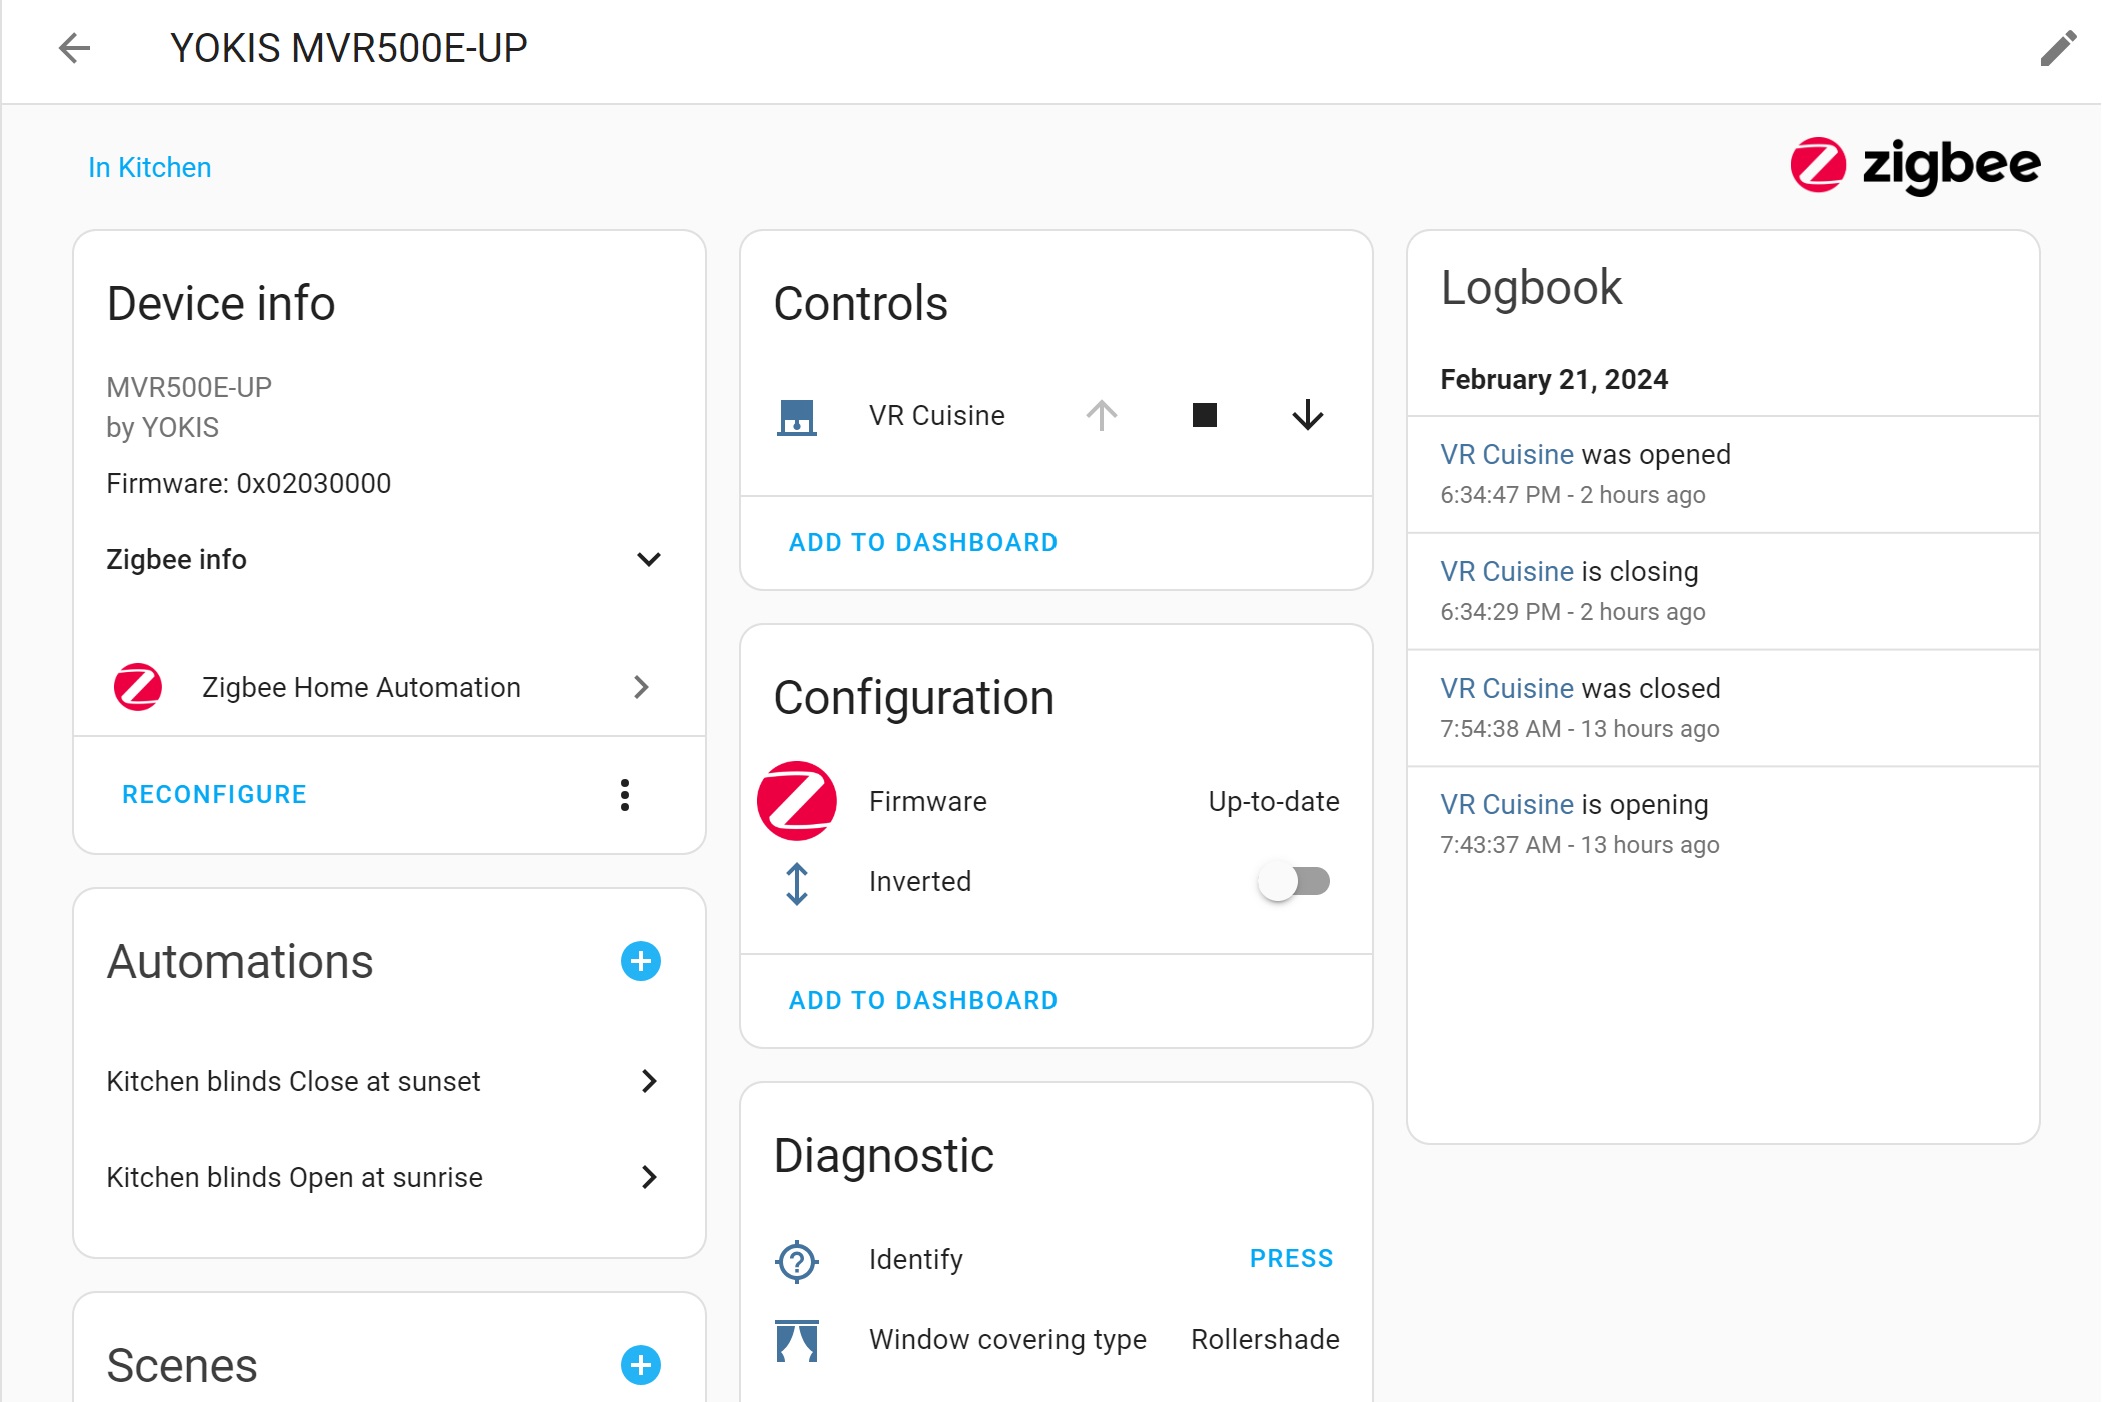Click the Window covering type label
Screen dimensions: 2102x1402
[1008, 1339]
